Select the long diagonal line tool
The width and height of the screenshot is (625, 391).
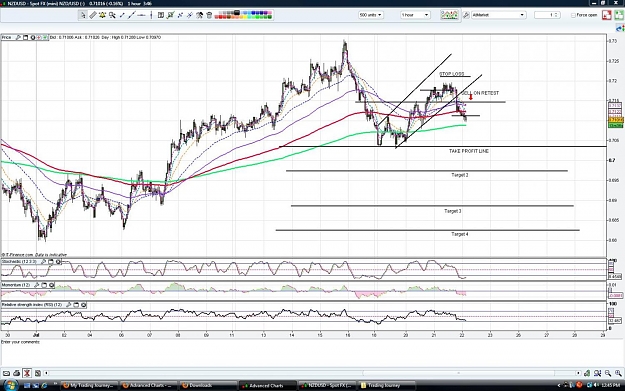[131, 15]
